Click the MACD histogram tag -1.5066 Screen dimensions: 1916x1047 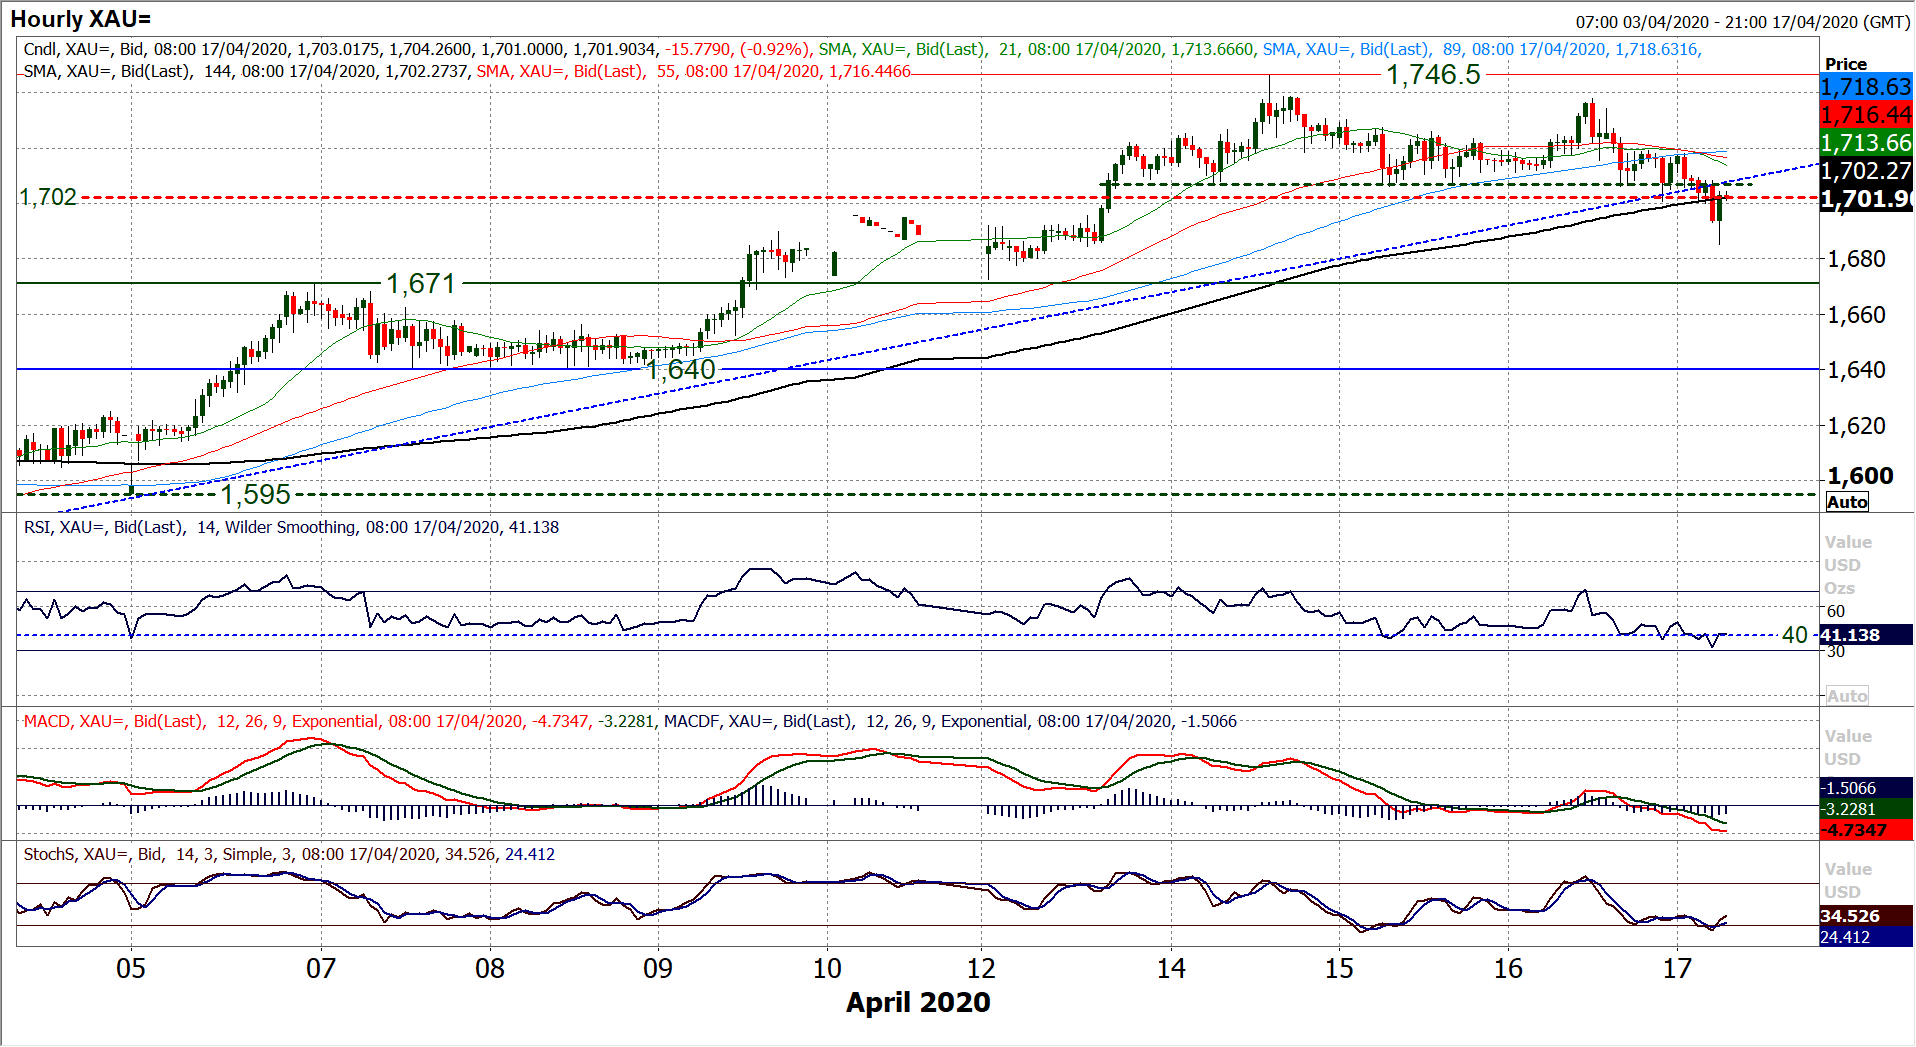coord(1866,788)
